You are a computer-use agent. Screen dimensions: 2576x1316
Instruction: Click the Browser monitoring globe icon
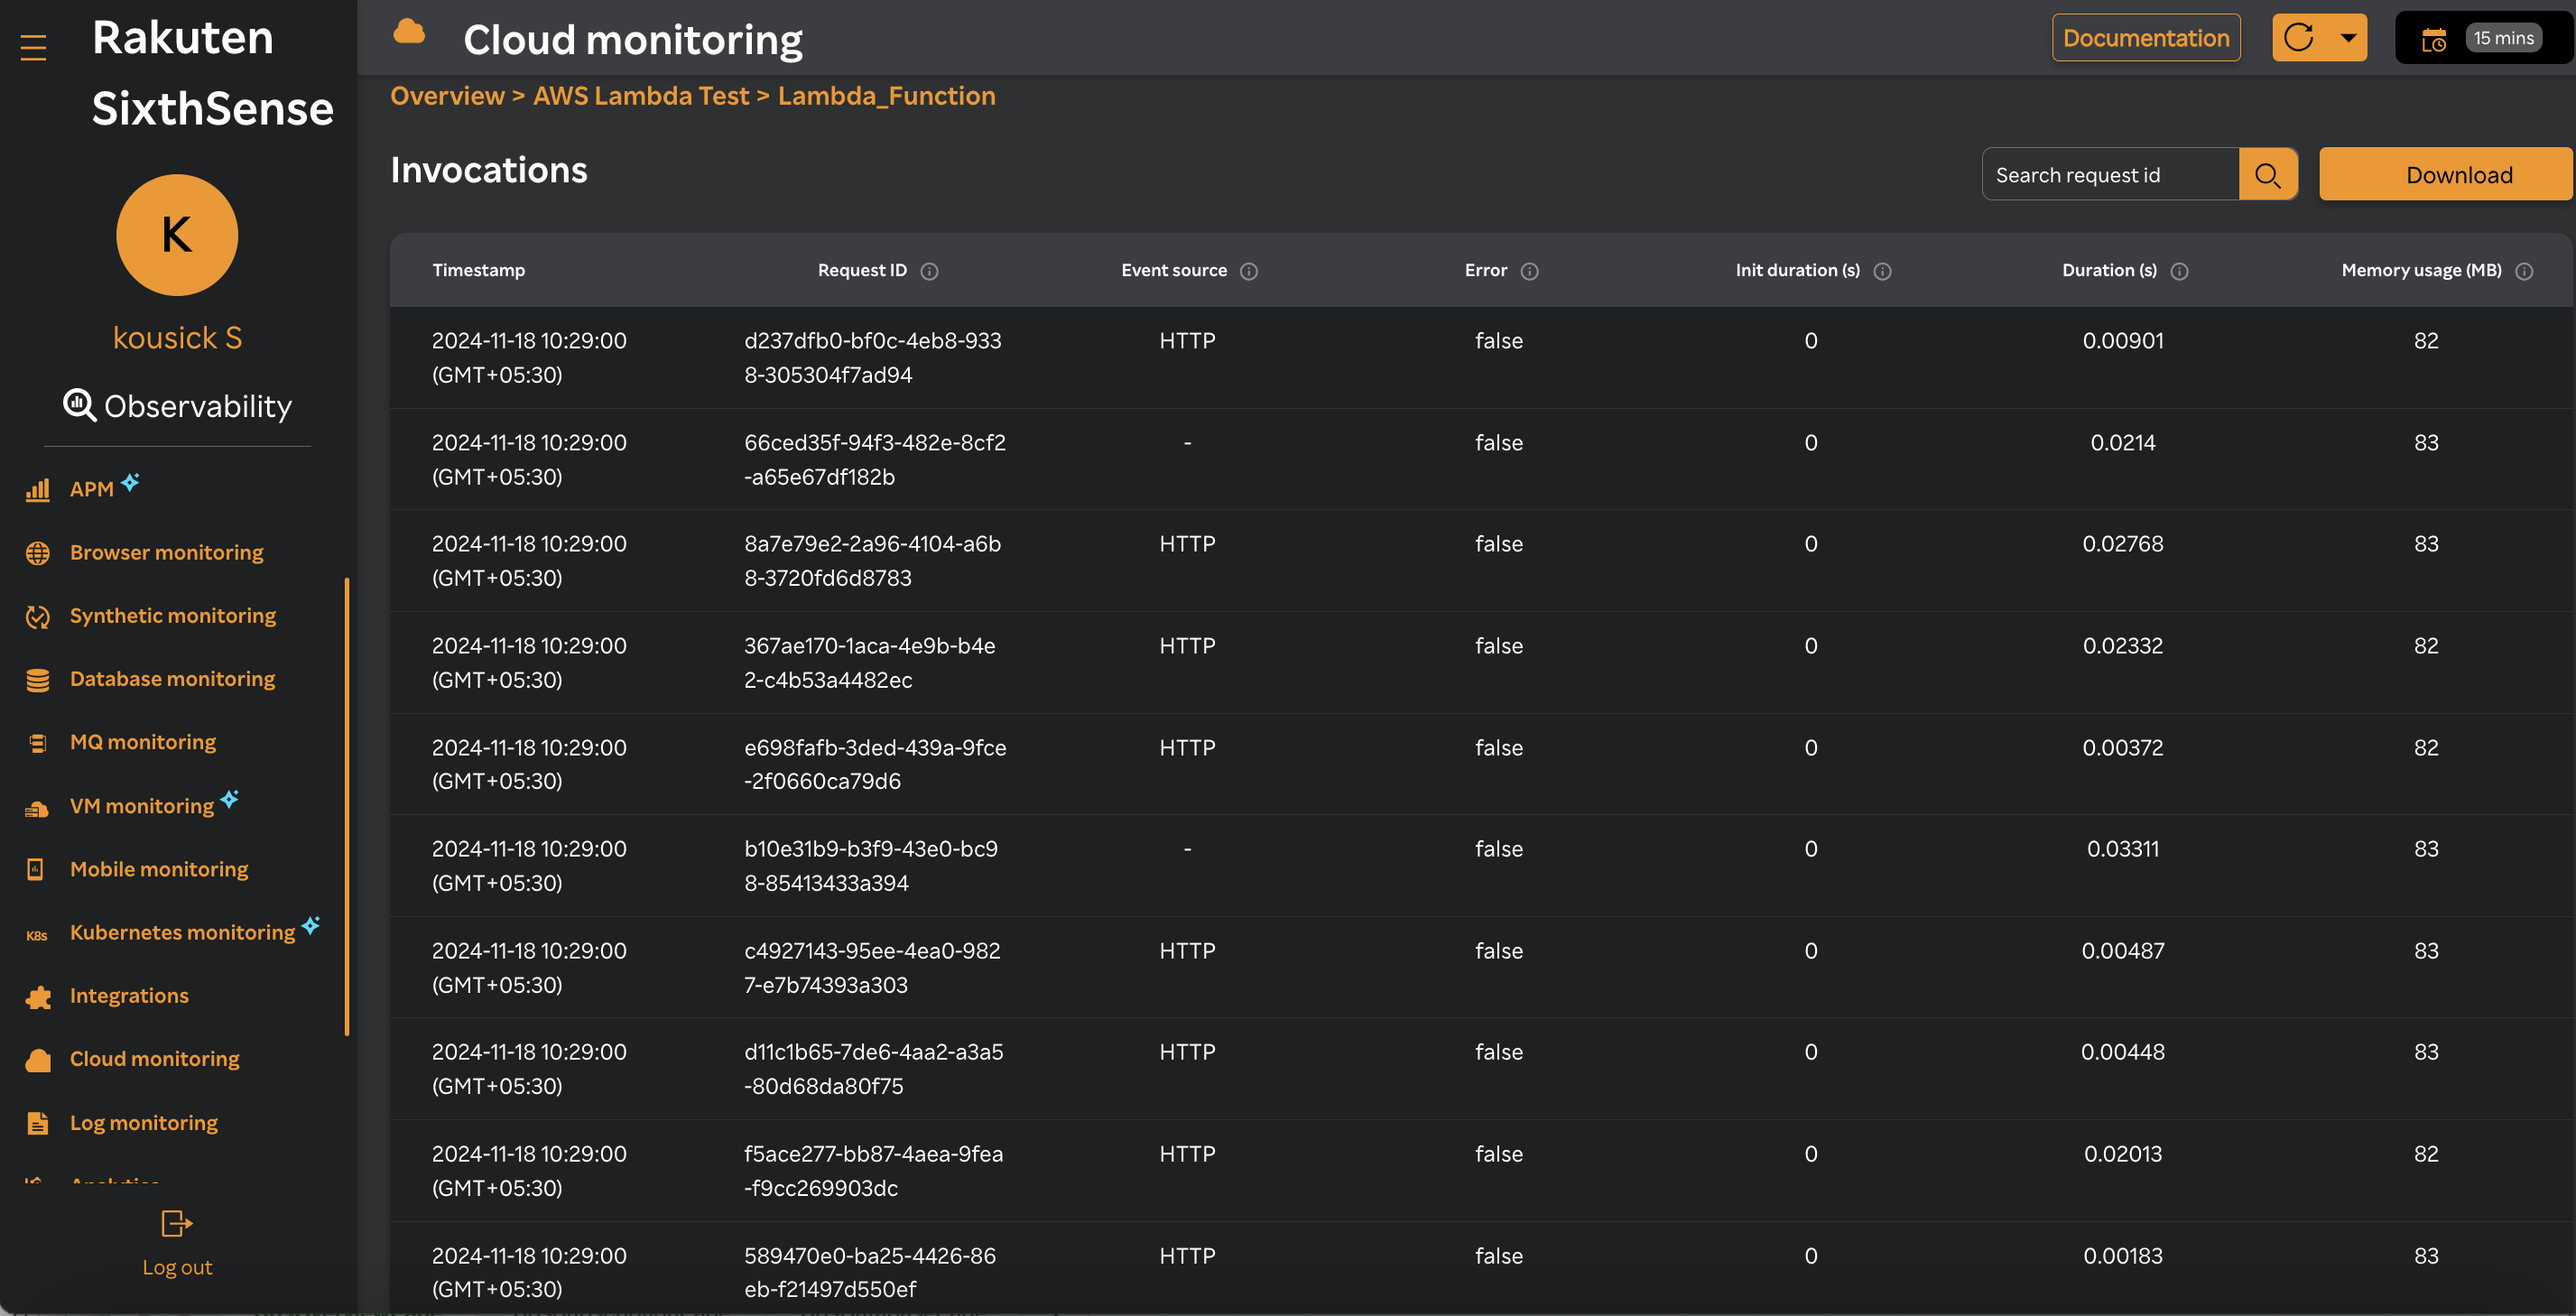tap(37, 552)
